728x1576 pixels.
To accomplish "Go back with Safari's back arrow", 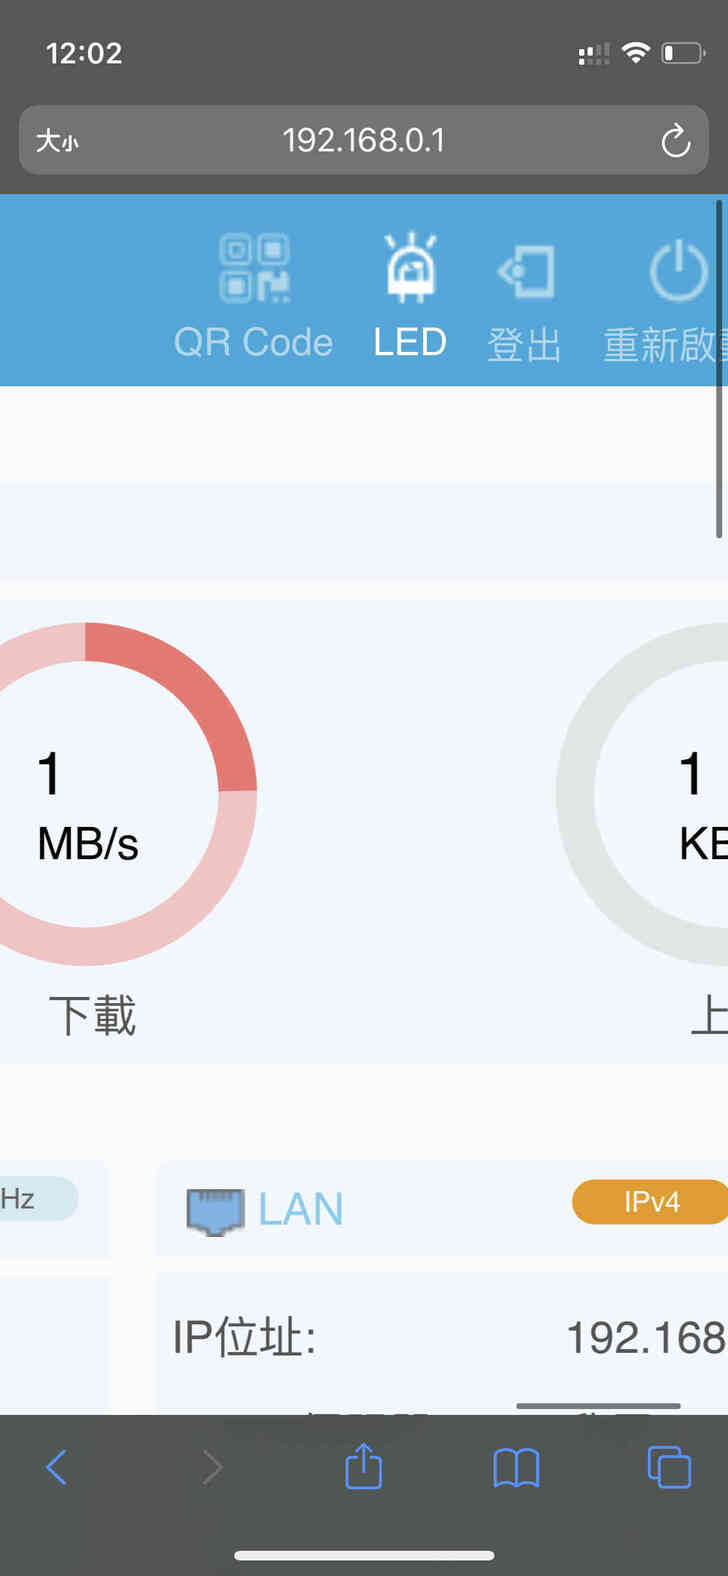I will coord(57,1467).
